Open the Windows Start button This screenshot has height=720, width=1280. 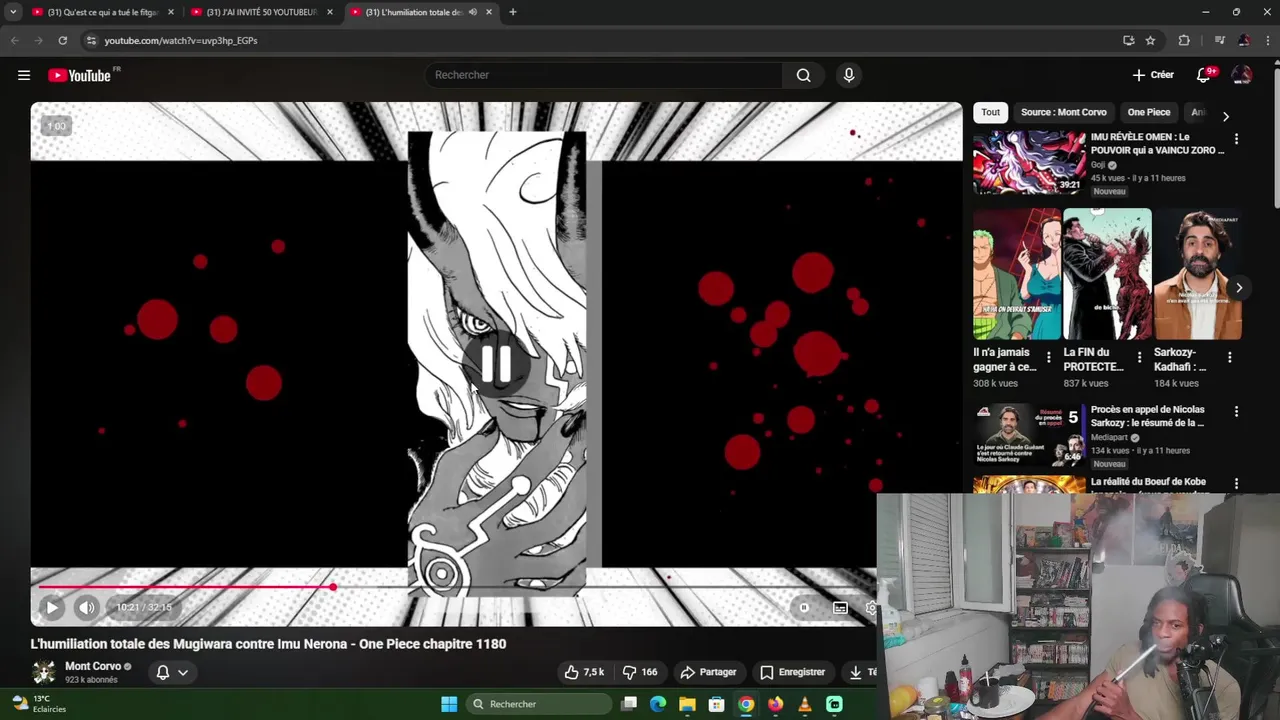449,704
